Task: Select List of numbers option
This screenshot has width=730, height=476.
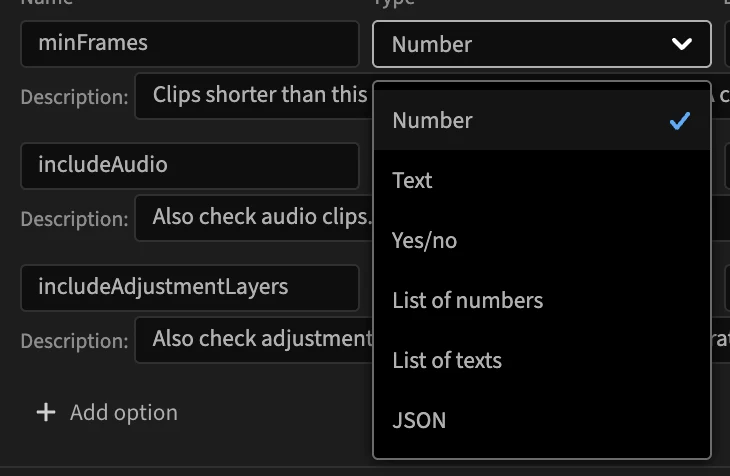Action: (x=542, y=300)
